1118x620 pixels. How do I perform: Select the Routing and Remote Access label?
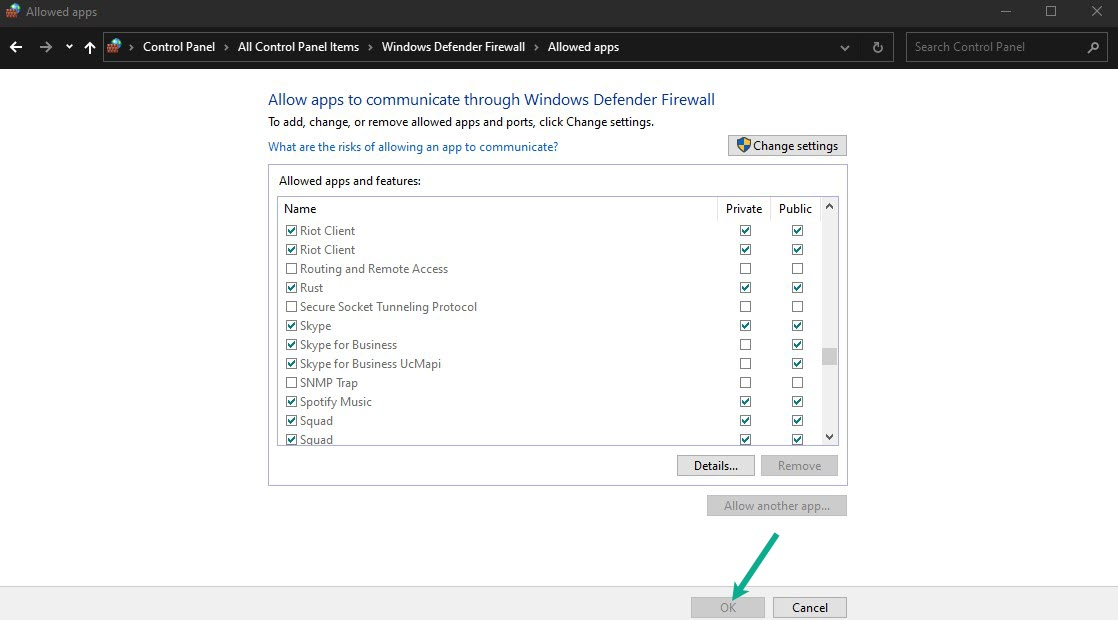374,269
